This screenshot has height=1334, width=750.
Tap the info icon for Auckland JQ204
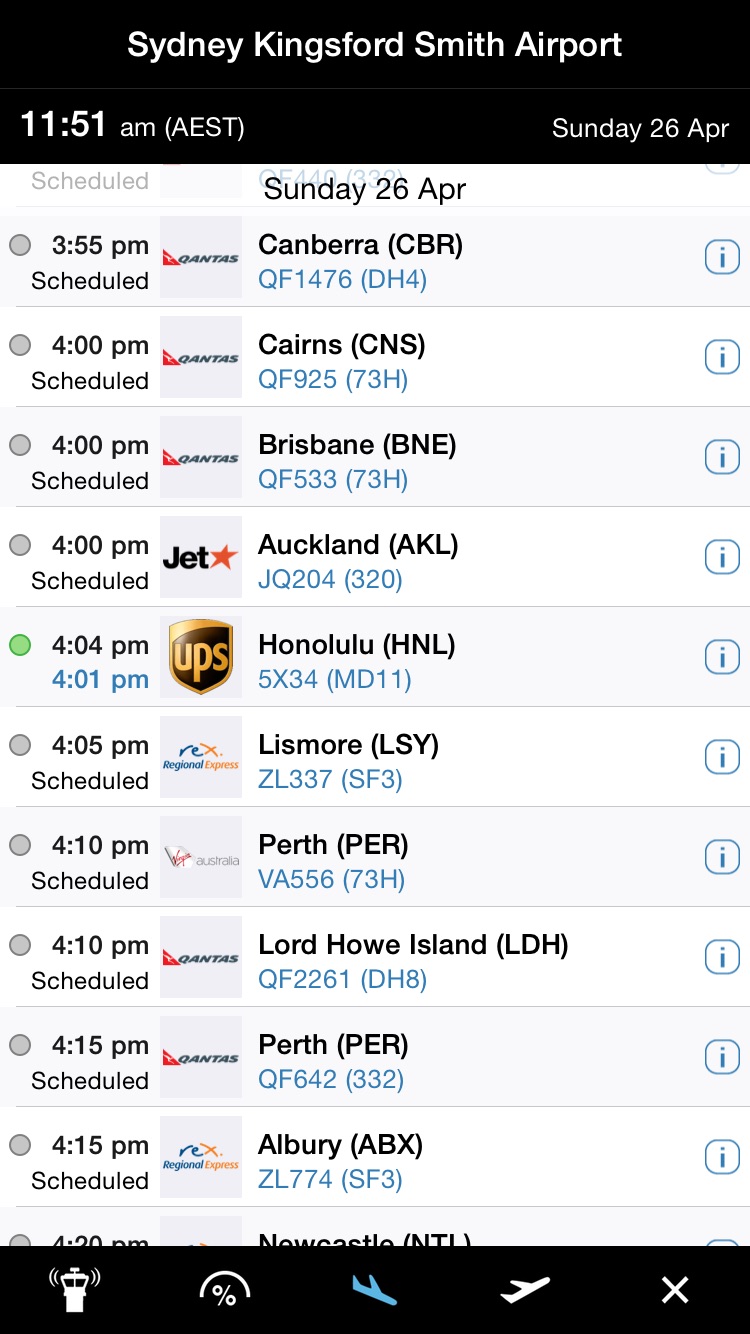click(x=722, y=557)
